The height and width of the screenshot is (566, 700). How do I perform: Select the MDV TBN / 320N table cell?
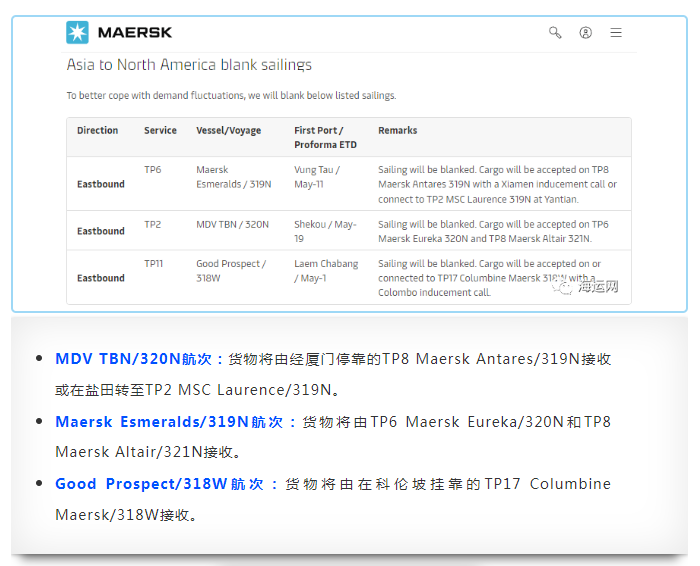pyautogui.click(x=233, y=225)
